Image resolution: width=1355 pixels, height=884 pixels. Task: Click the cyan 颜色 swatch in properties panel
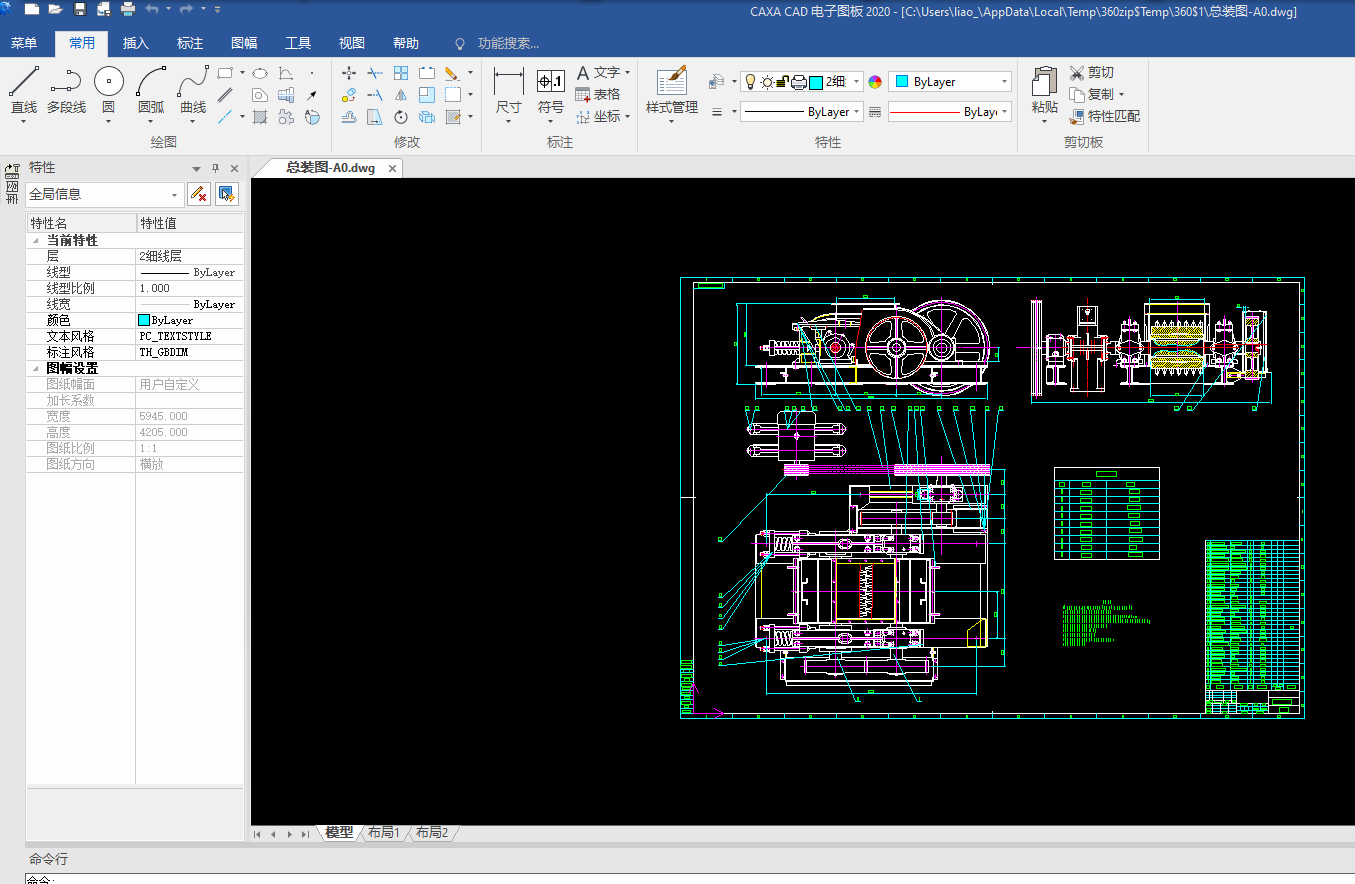(x=144, y=320)
